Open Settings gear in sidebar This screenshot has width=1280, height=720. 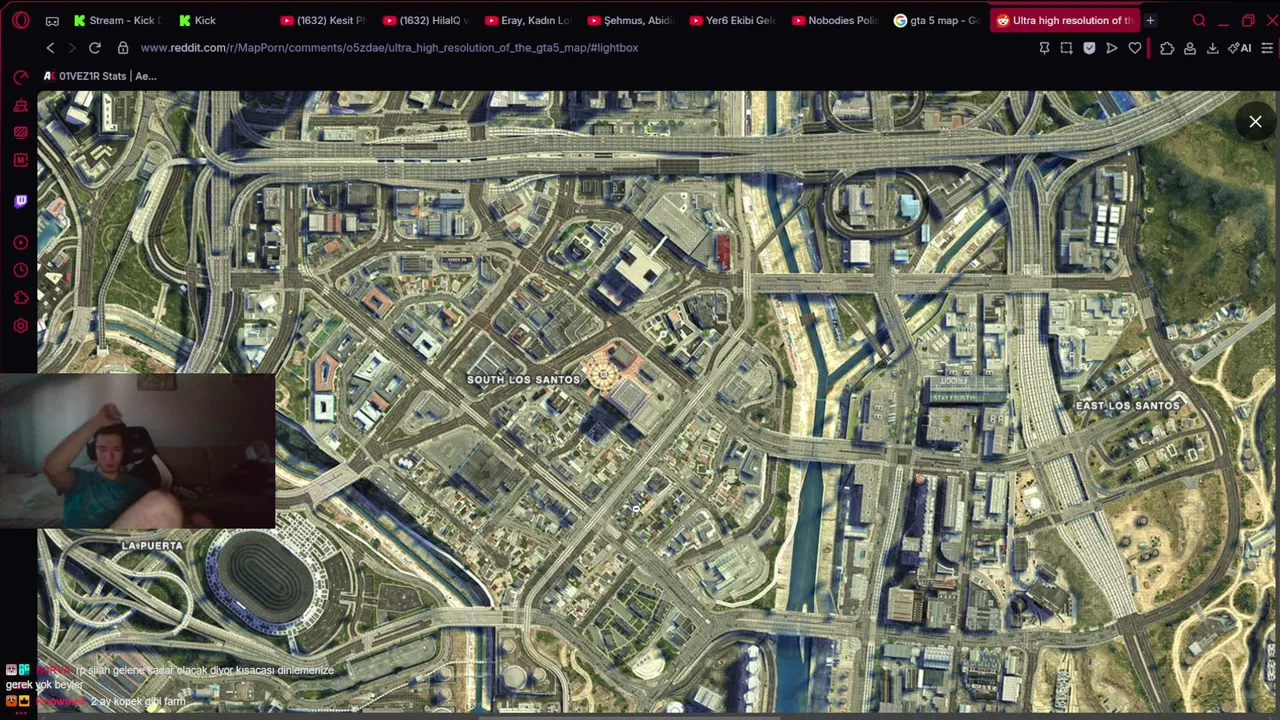21,325
